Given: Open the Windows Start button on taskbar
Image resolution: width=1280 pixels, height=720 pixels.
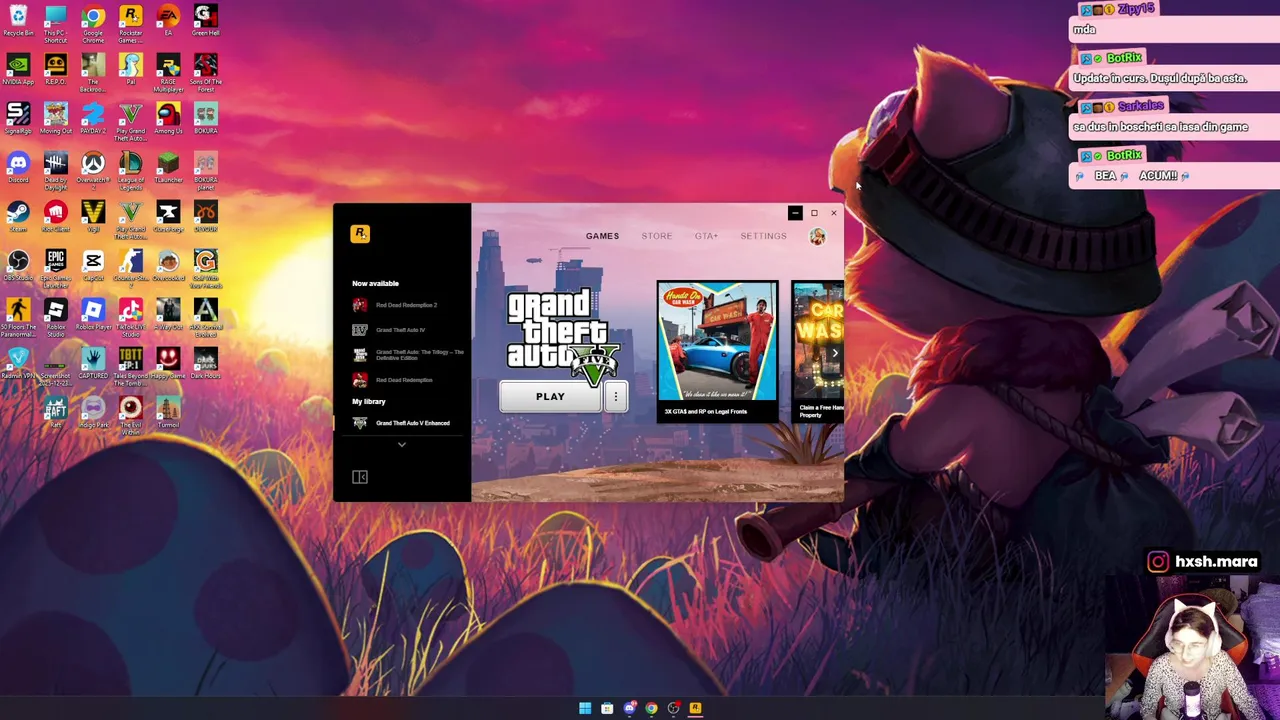Looking at the screenshot, I should point(585,709).
